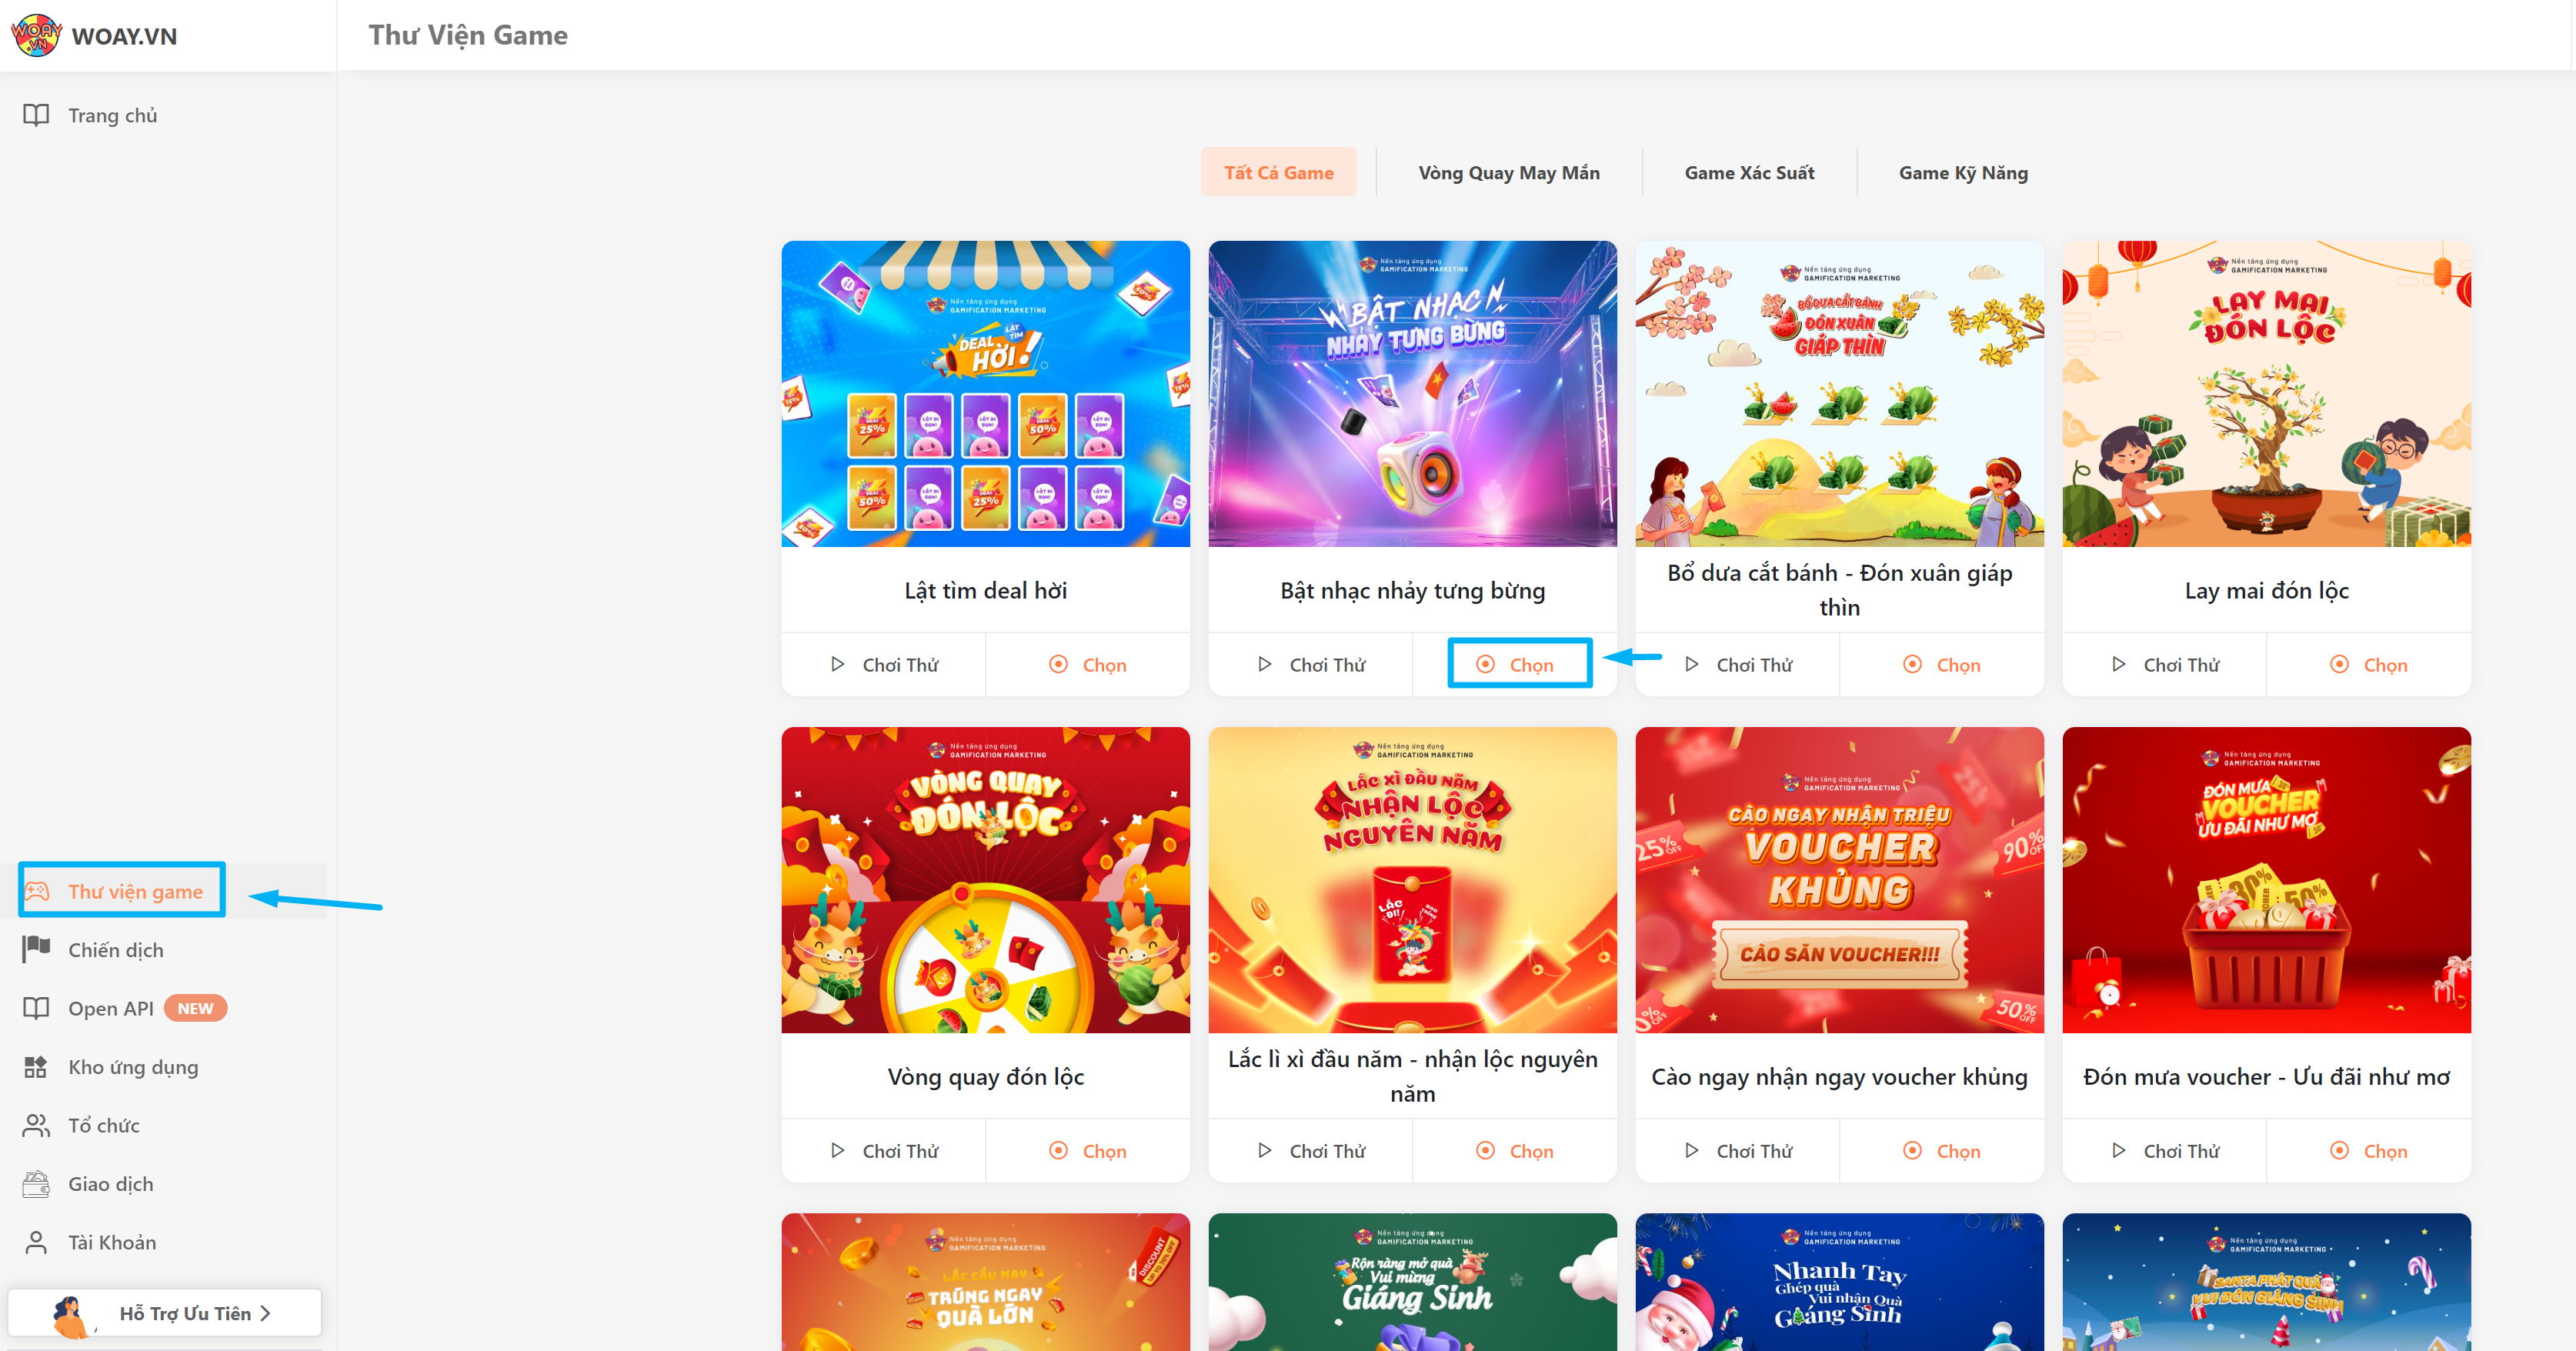The height and width of the screenshot is (1351, 2576).
Task: Open Tài Khoản user icon
Action: pyautogui.click(x=36, y=1242)
